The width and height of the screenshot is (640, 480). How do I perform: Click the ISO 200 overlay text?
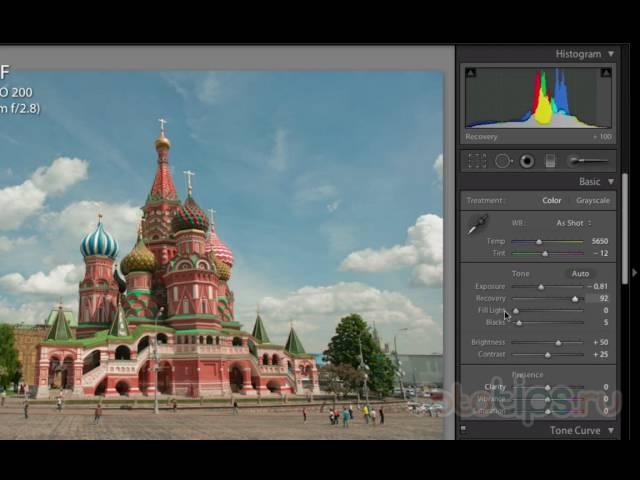pos(16,92)
